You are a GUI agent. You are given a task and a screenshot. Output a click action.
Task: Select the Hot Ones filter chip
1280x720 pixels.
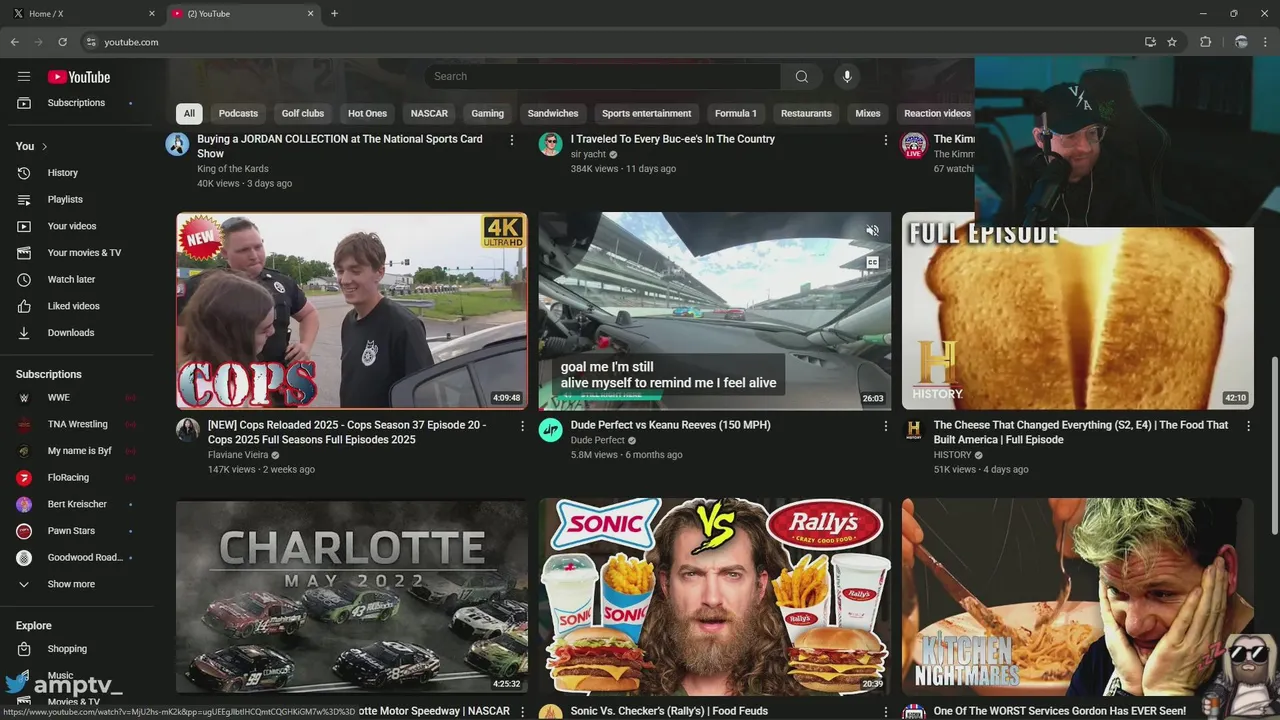(x=367, y=114)
